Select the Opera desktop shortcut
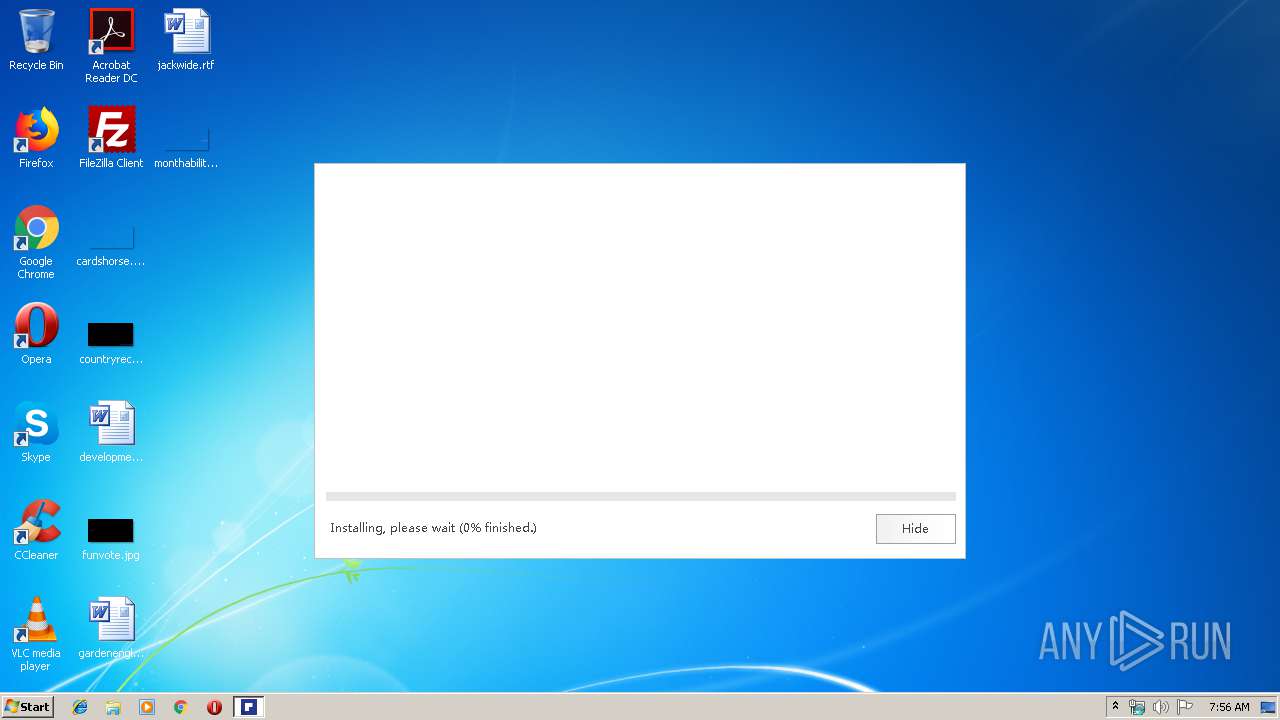This screenshot has height=720, width=1280. (x=36, y=334)
